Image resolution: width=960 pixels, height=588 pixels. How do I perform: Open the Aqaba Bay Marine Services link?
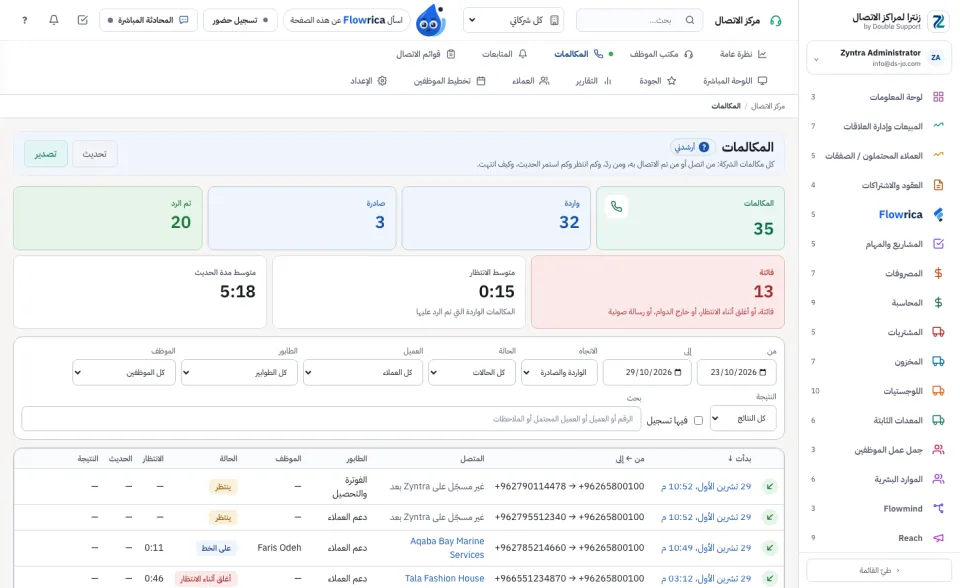pyautogui.click(x=447, y=548)
